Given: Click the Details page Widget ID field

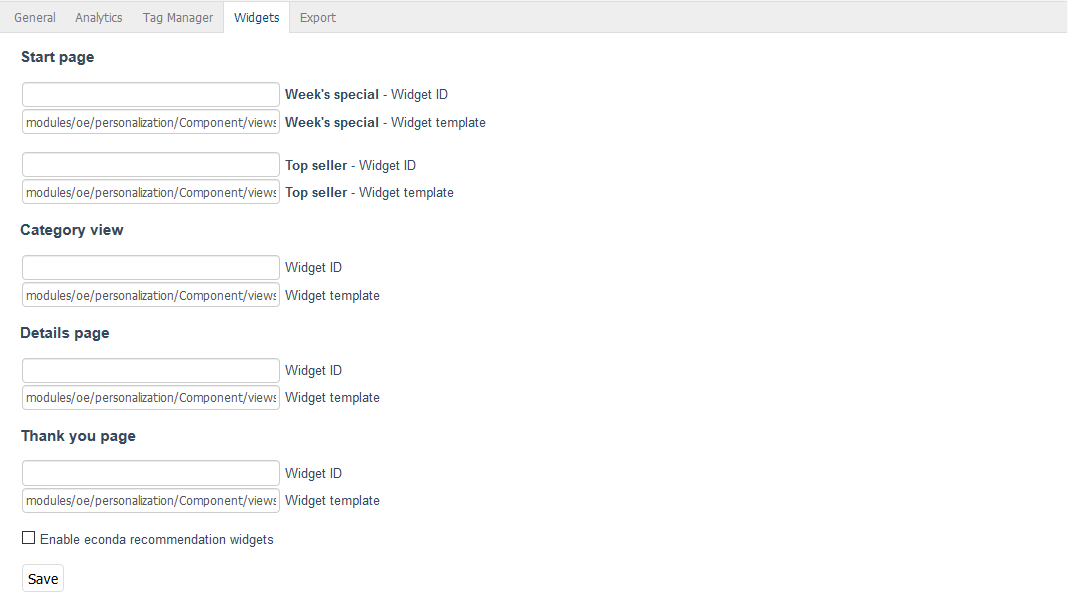Looking at the screenshot, I should click(151, 371).
